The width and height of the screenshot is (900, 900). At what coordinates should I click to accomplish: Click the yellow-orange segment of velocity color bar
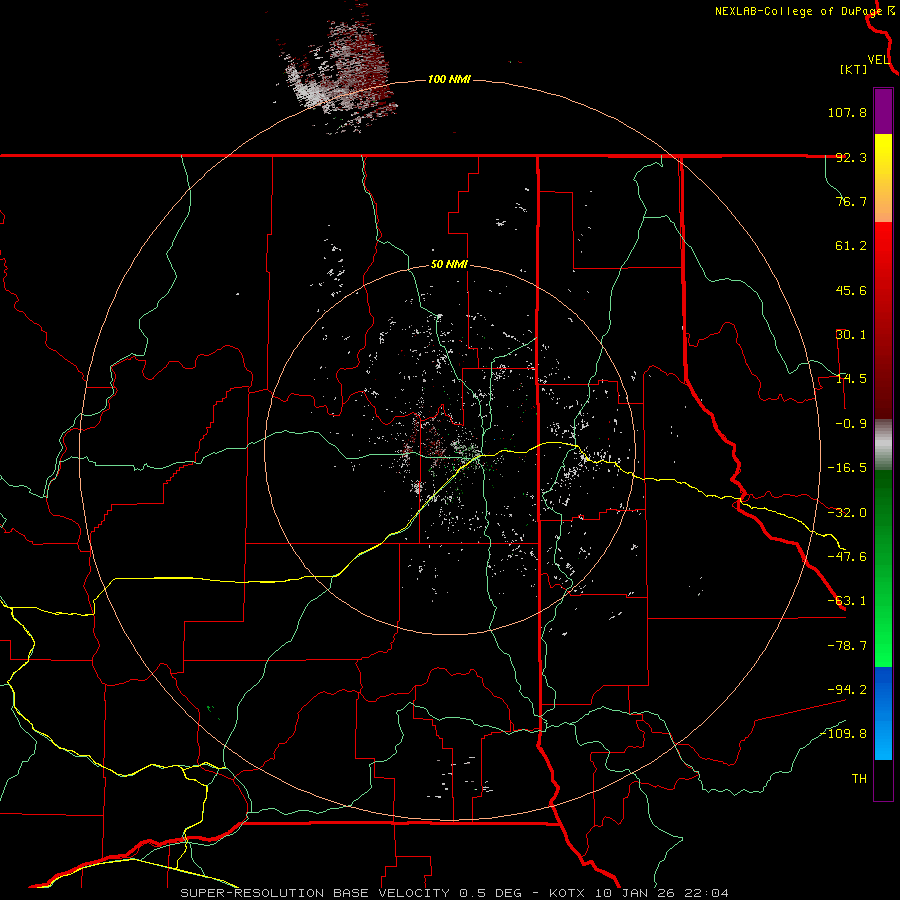click(883, 178)
